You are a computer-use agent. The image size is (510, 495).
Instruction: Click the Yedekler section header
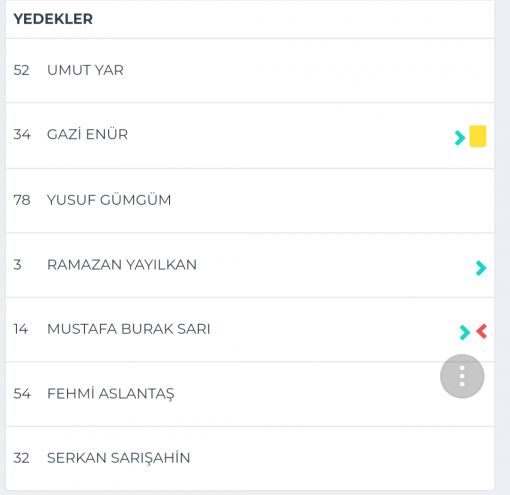(x=53, y=19)
